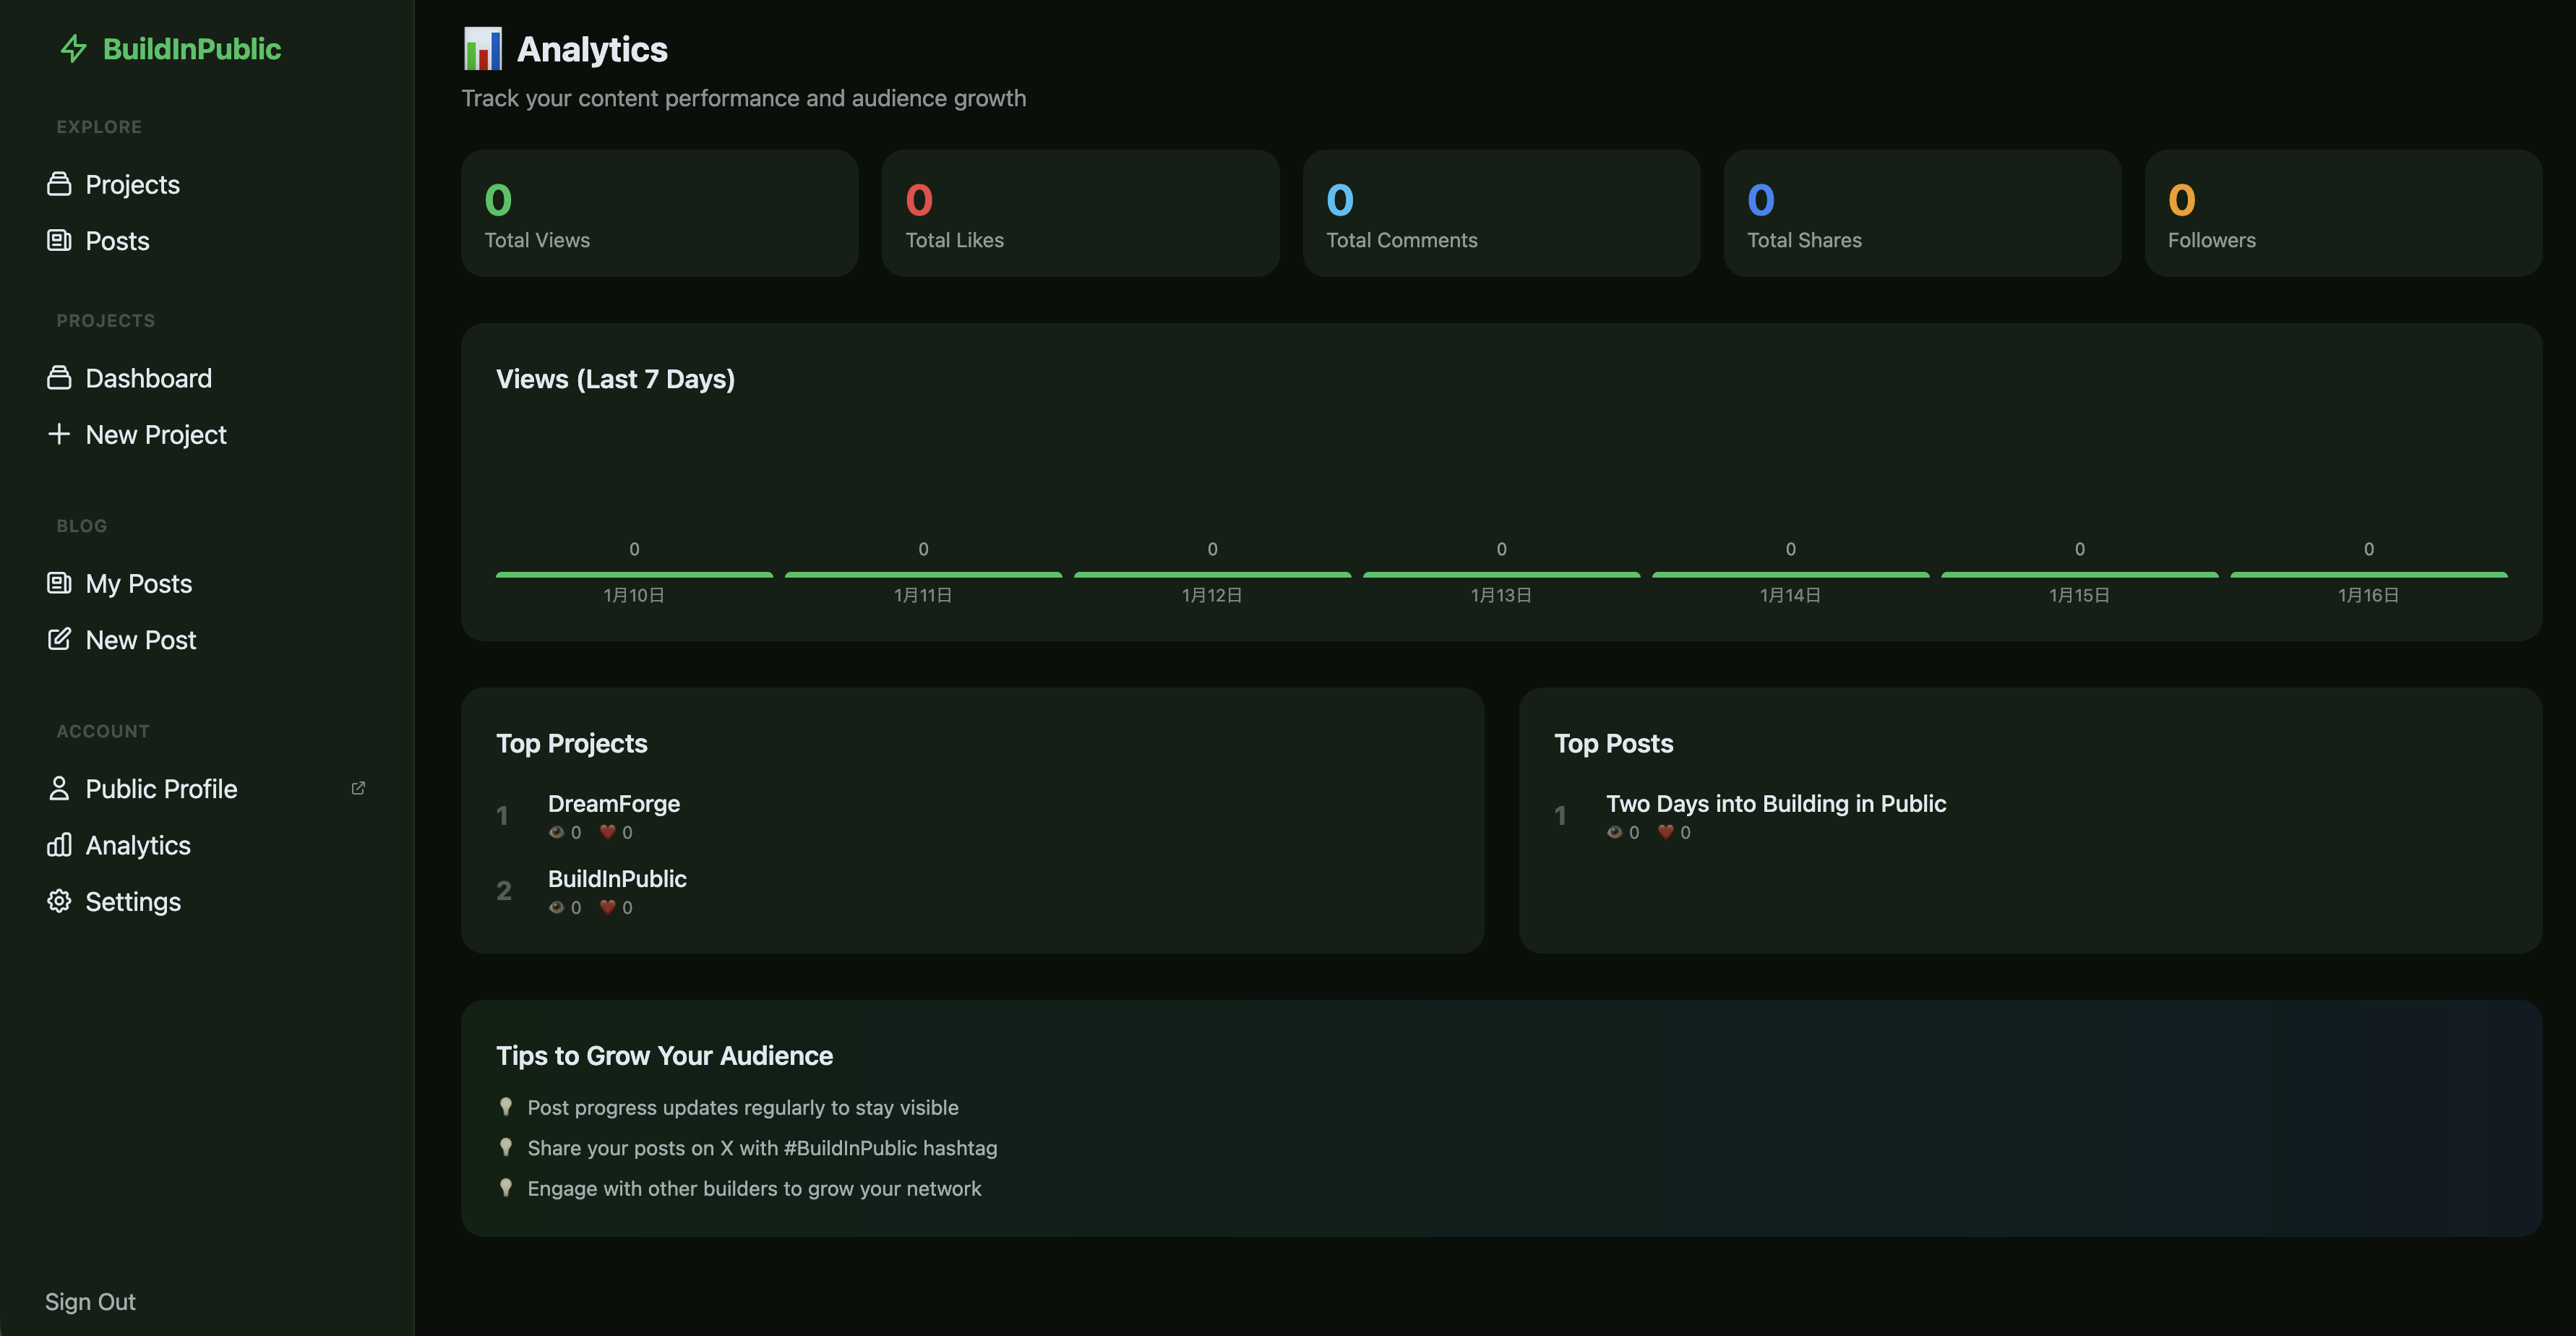The image size is (2576, 1336).
Task: Open Dashboard using its sidebar icon
Action: (x=59, y=378)
